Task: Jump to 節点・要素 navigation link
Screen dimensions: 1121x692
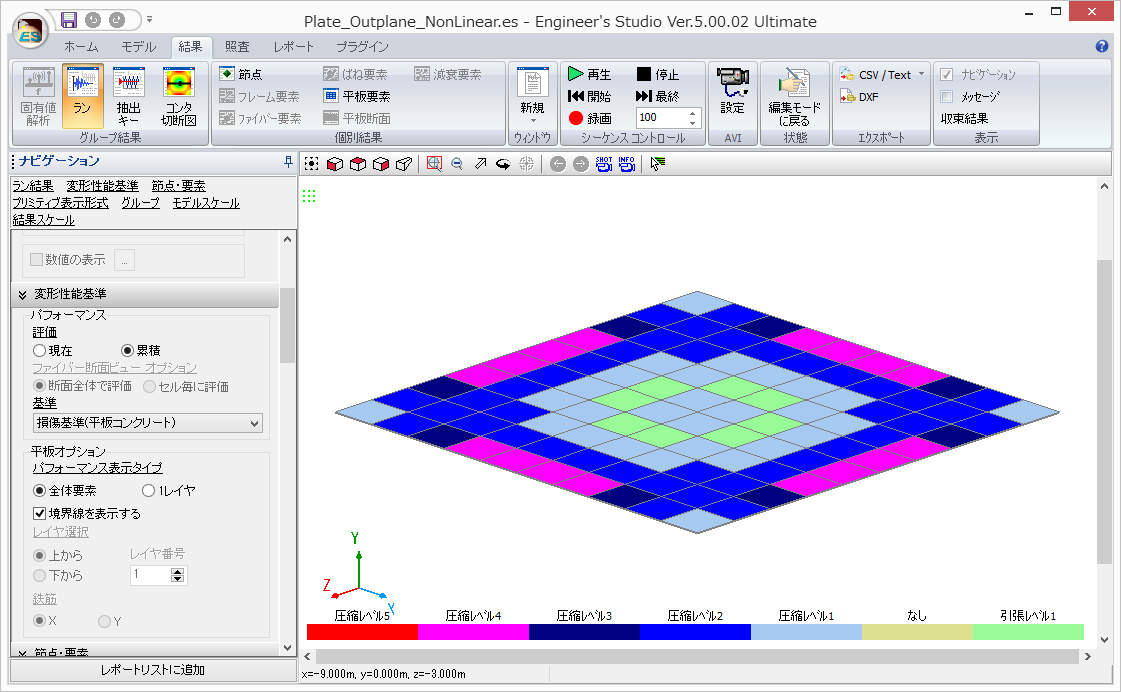Action: [179, 186]
